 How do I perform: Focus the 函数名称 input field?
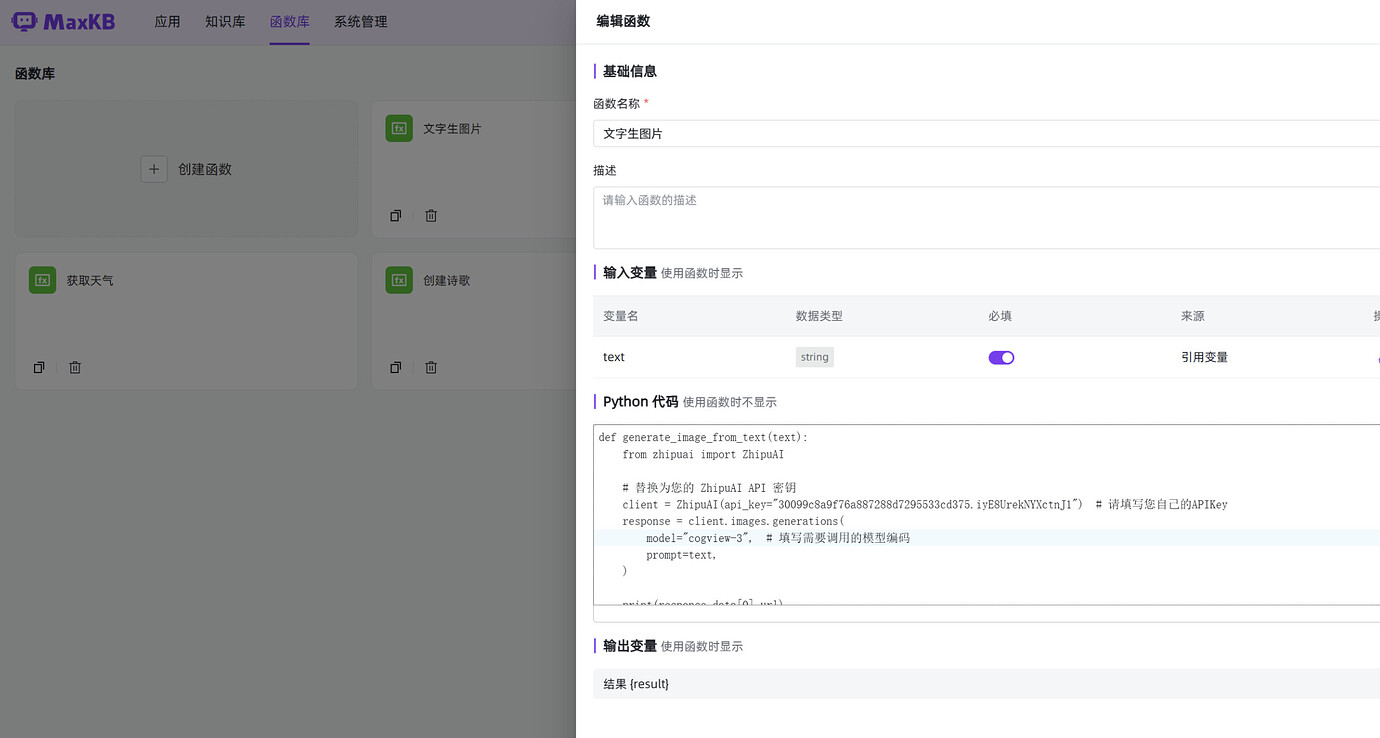(x=986, y=133)
